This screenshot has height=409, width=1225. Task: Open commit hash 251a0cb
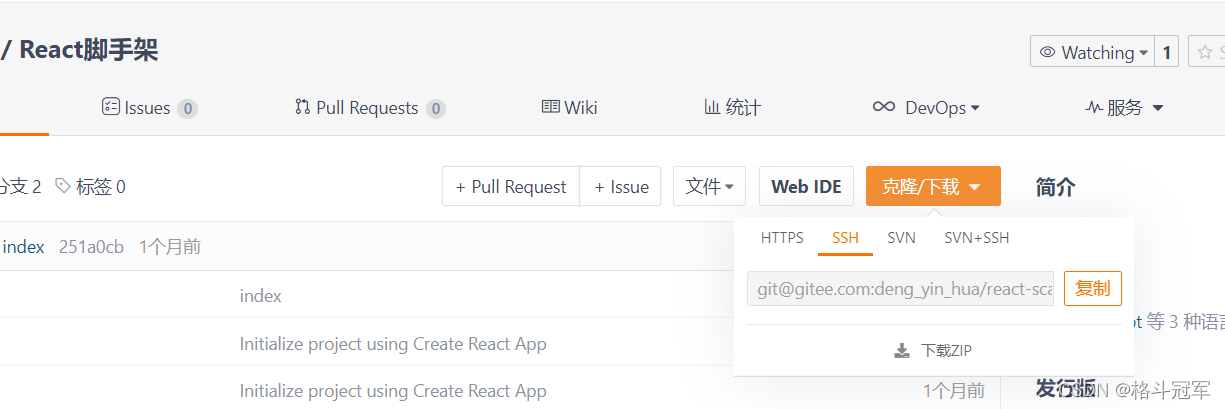[91, 246]
